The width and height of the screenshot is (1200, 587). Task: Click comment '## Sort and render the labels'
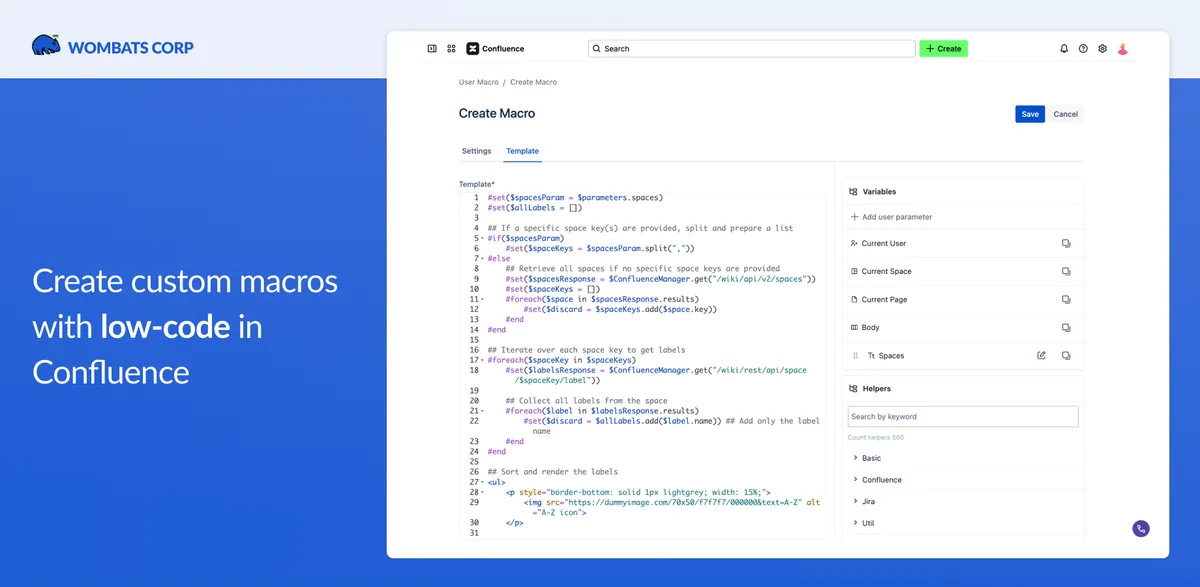coord(553,472)
